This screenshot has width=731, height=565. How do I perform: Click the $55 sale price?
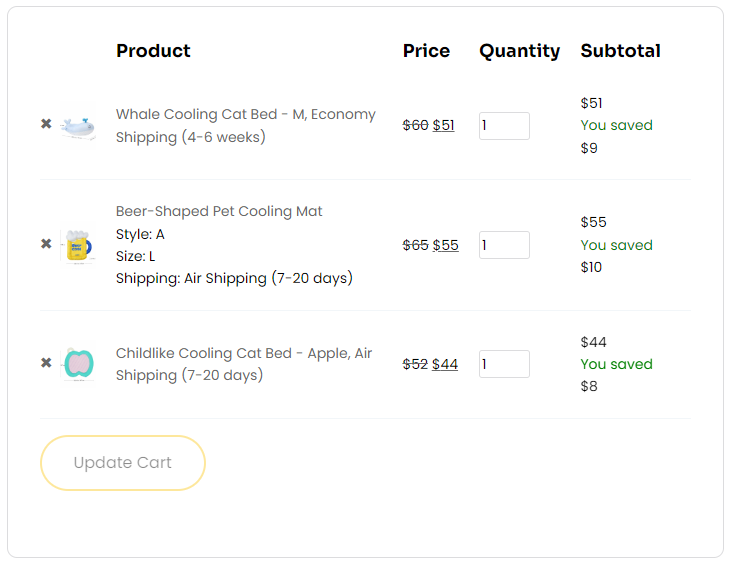tap(446, 245)
